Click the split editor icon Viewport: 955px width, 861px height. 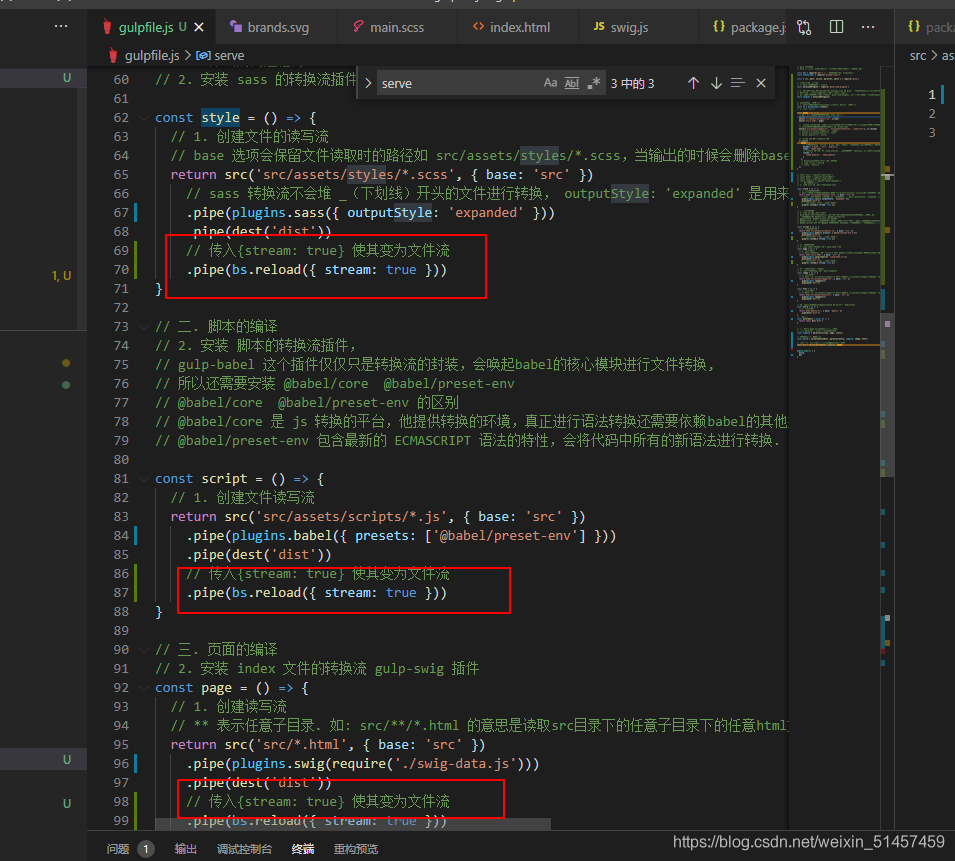tap(836, 27)
